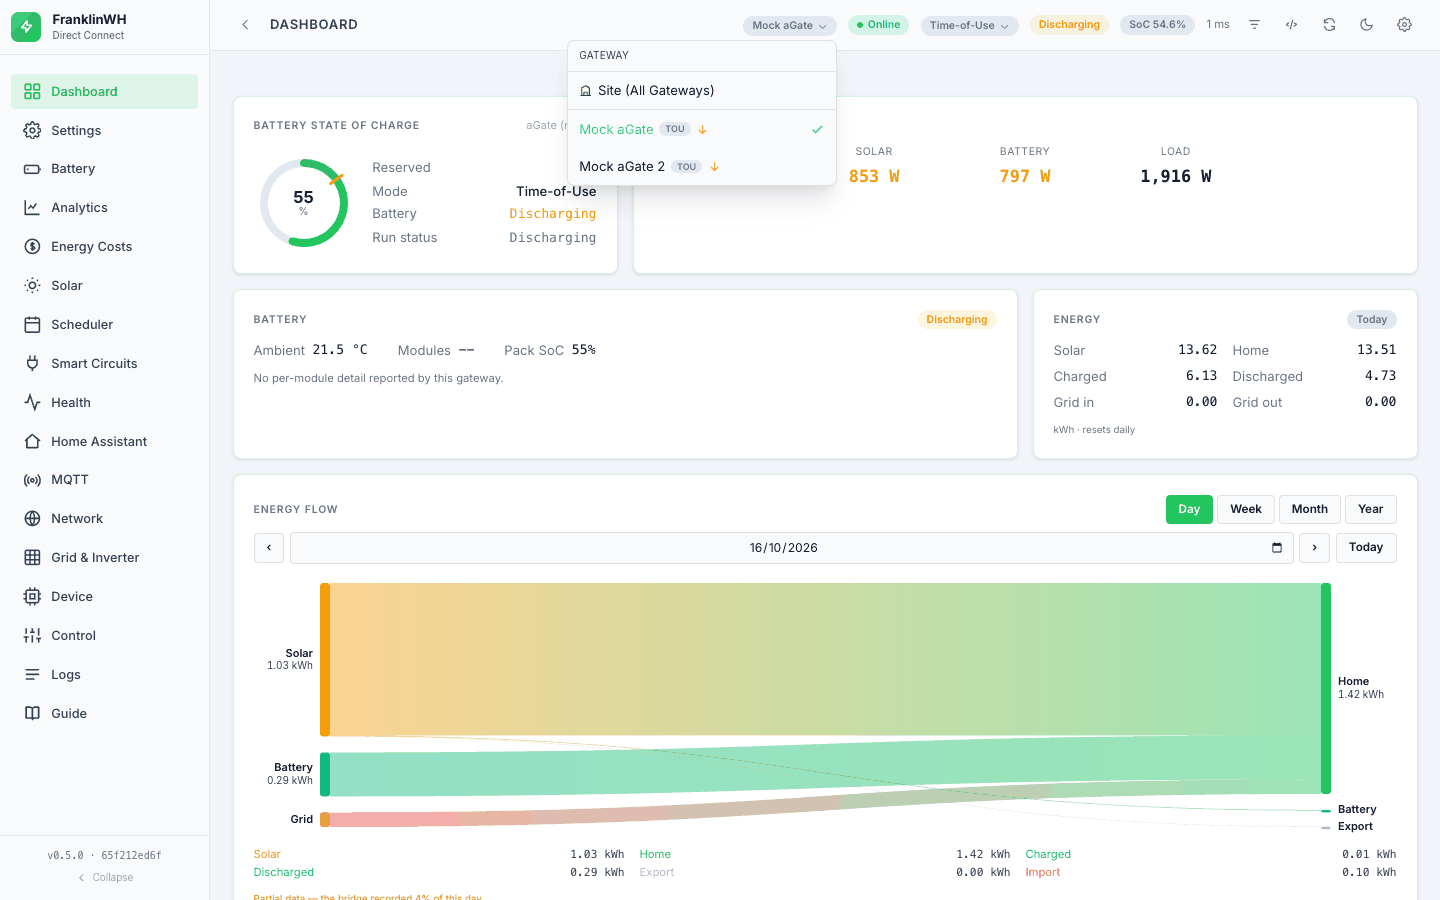Switch energy flow to Year view
The height and width of the screenshot is (900, 1440).
[1371, 510]
